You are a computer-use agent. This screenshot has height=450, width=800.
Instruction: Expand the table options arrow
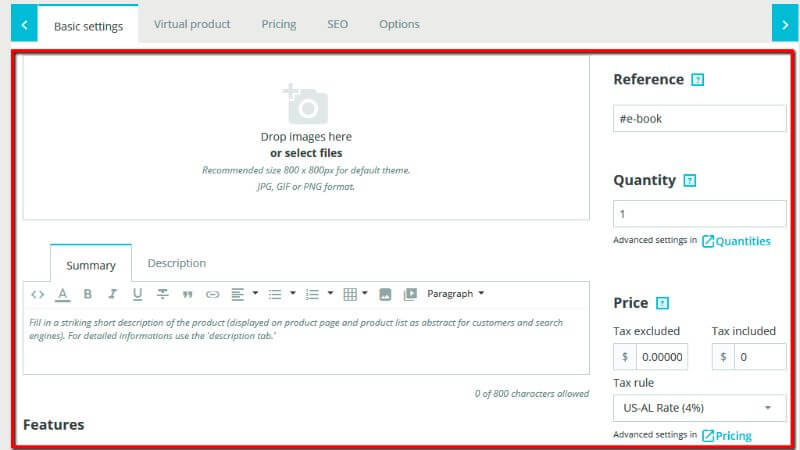(365, 293)
